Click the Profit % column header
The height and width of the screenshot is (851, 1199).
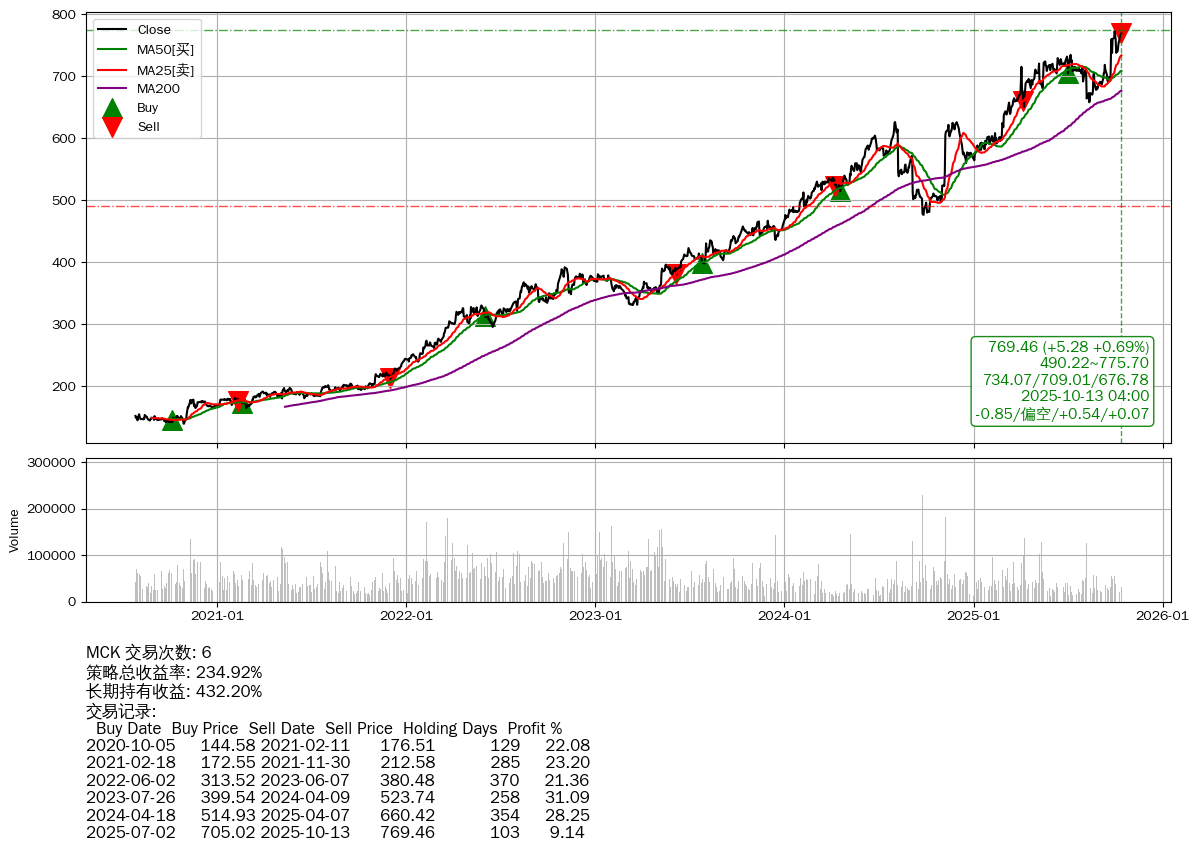(x=534, y=728)
